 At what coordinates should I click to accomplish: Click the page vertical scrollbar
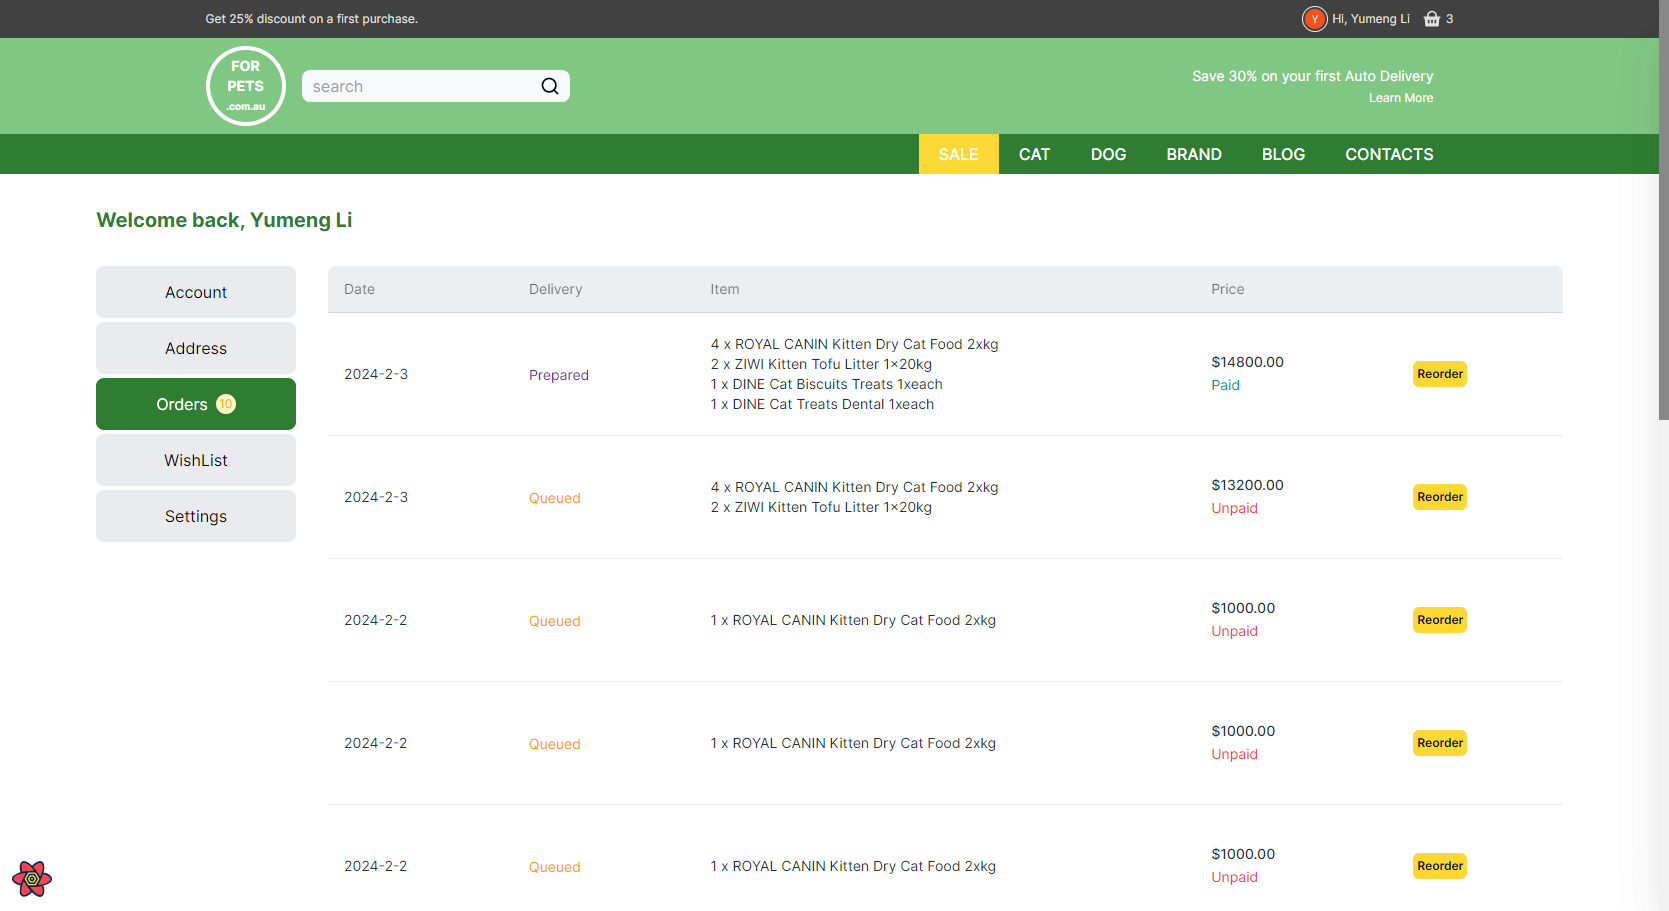click(x=1663, y=210)
